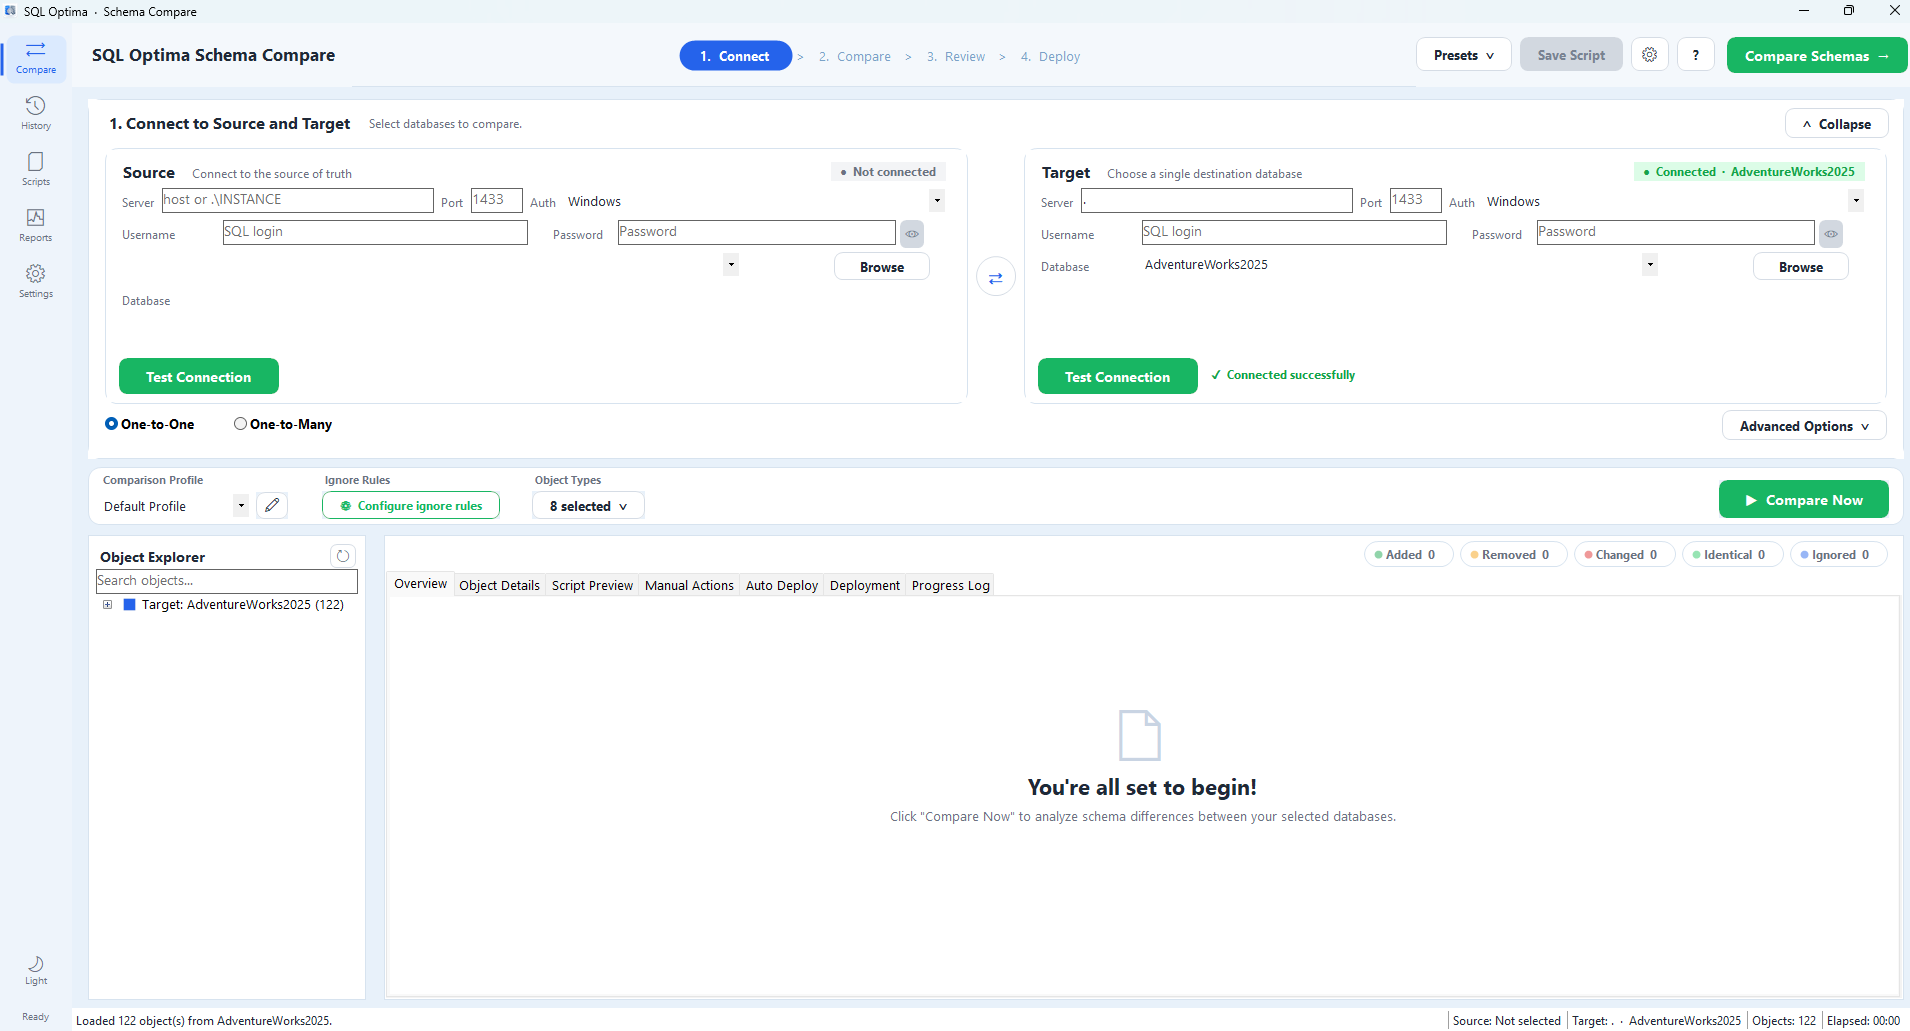Viewport: 1910px width, 1031px height.
Task: Show Target password with eye icon
Action: (x=1831, y=234)
